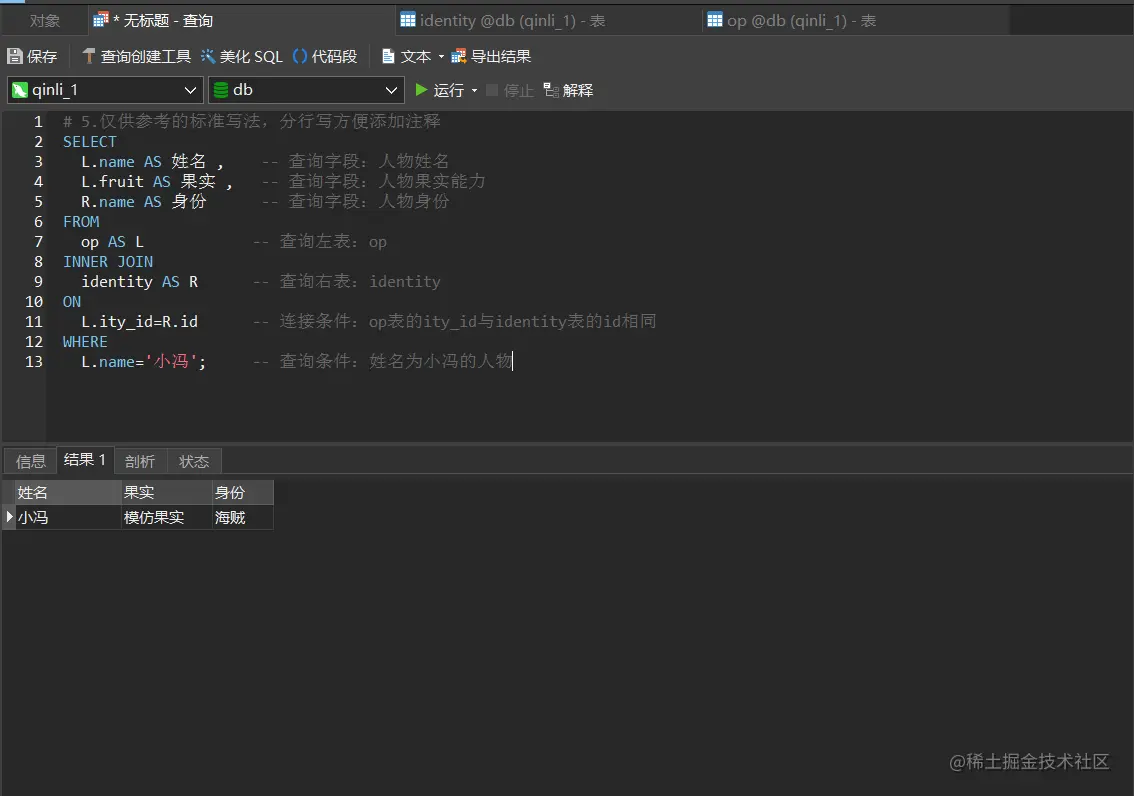
Task: Select the 小冯 result cell
Action: pyautogui.click(x=68, y=517)
